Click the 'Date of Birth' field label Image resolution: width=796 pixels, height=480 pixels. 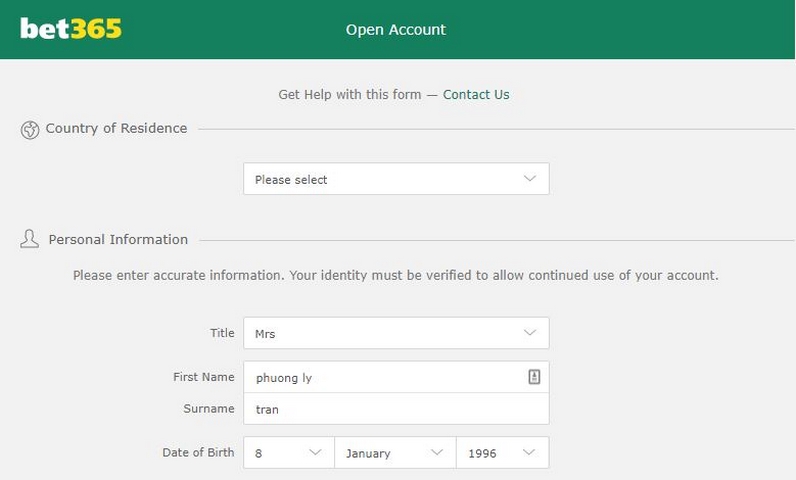tap(198, 452)
